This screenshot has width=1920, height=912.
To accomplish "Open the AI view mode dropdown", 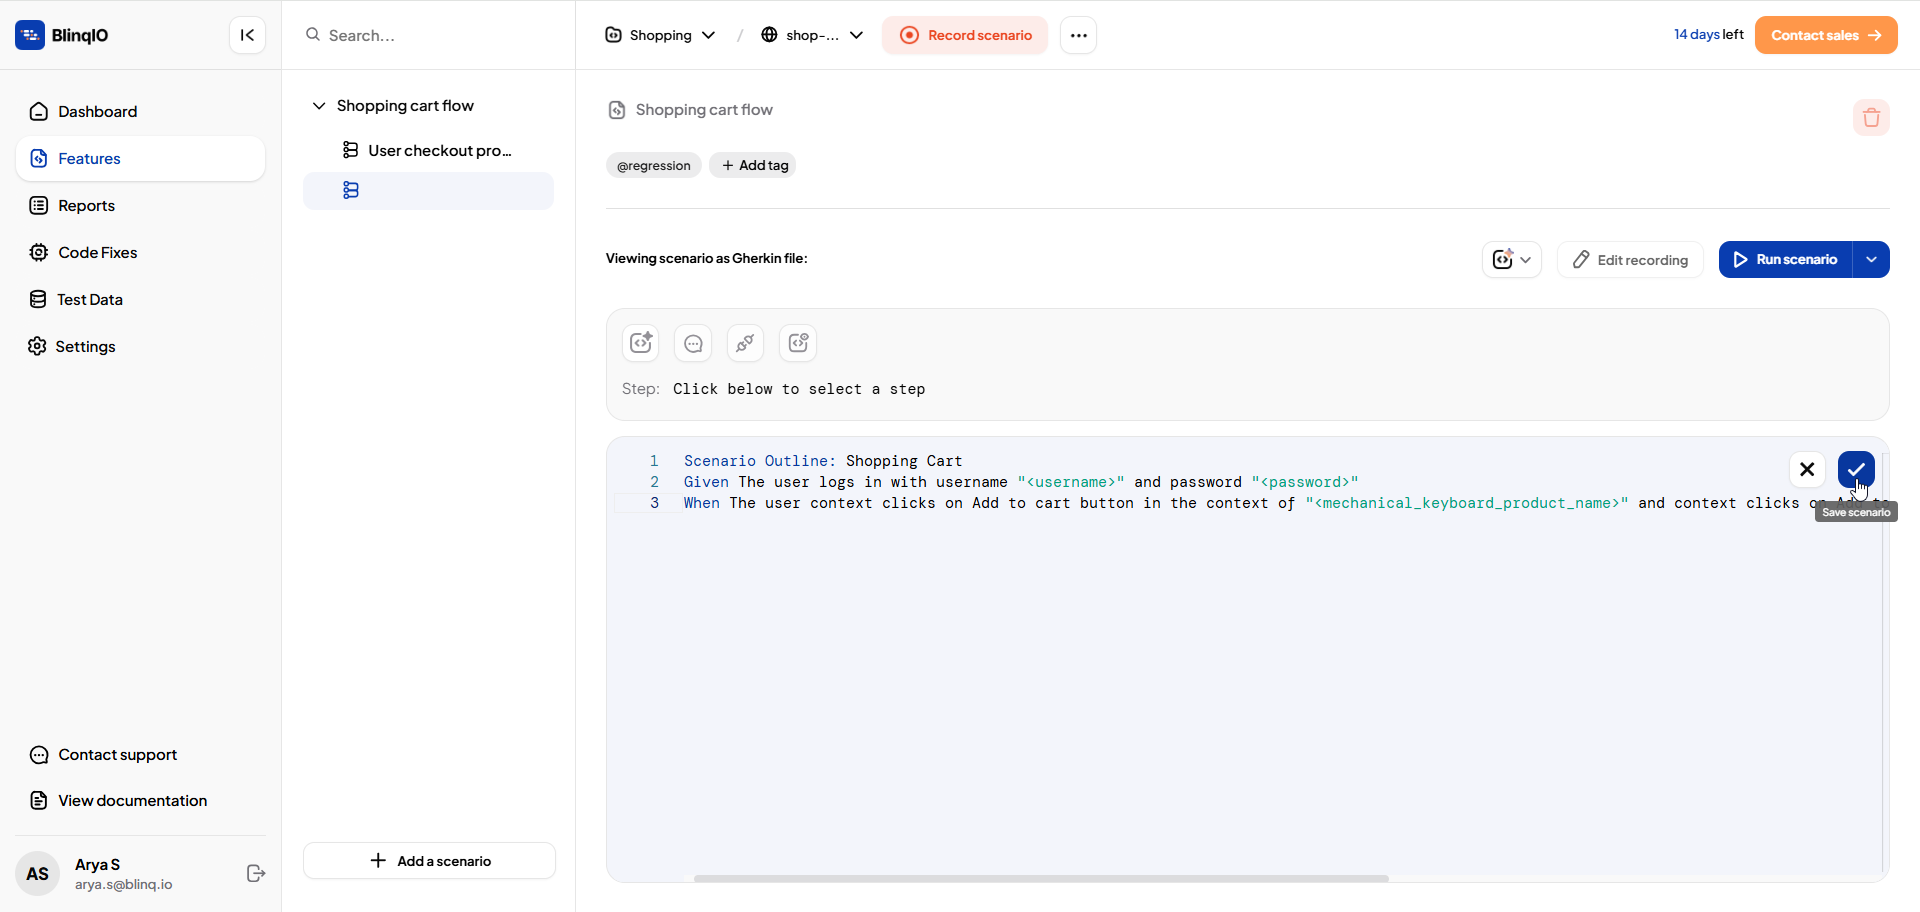I will pyautogui.click(x=1511, y=260).
